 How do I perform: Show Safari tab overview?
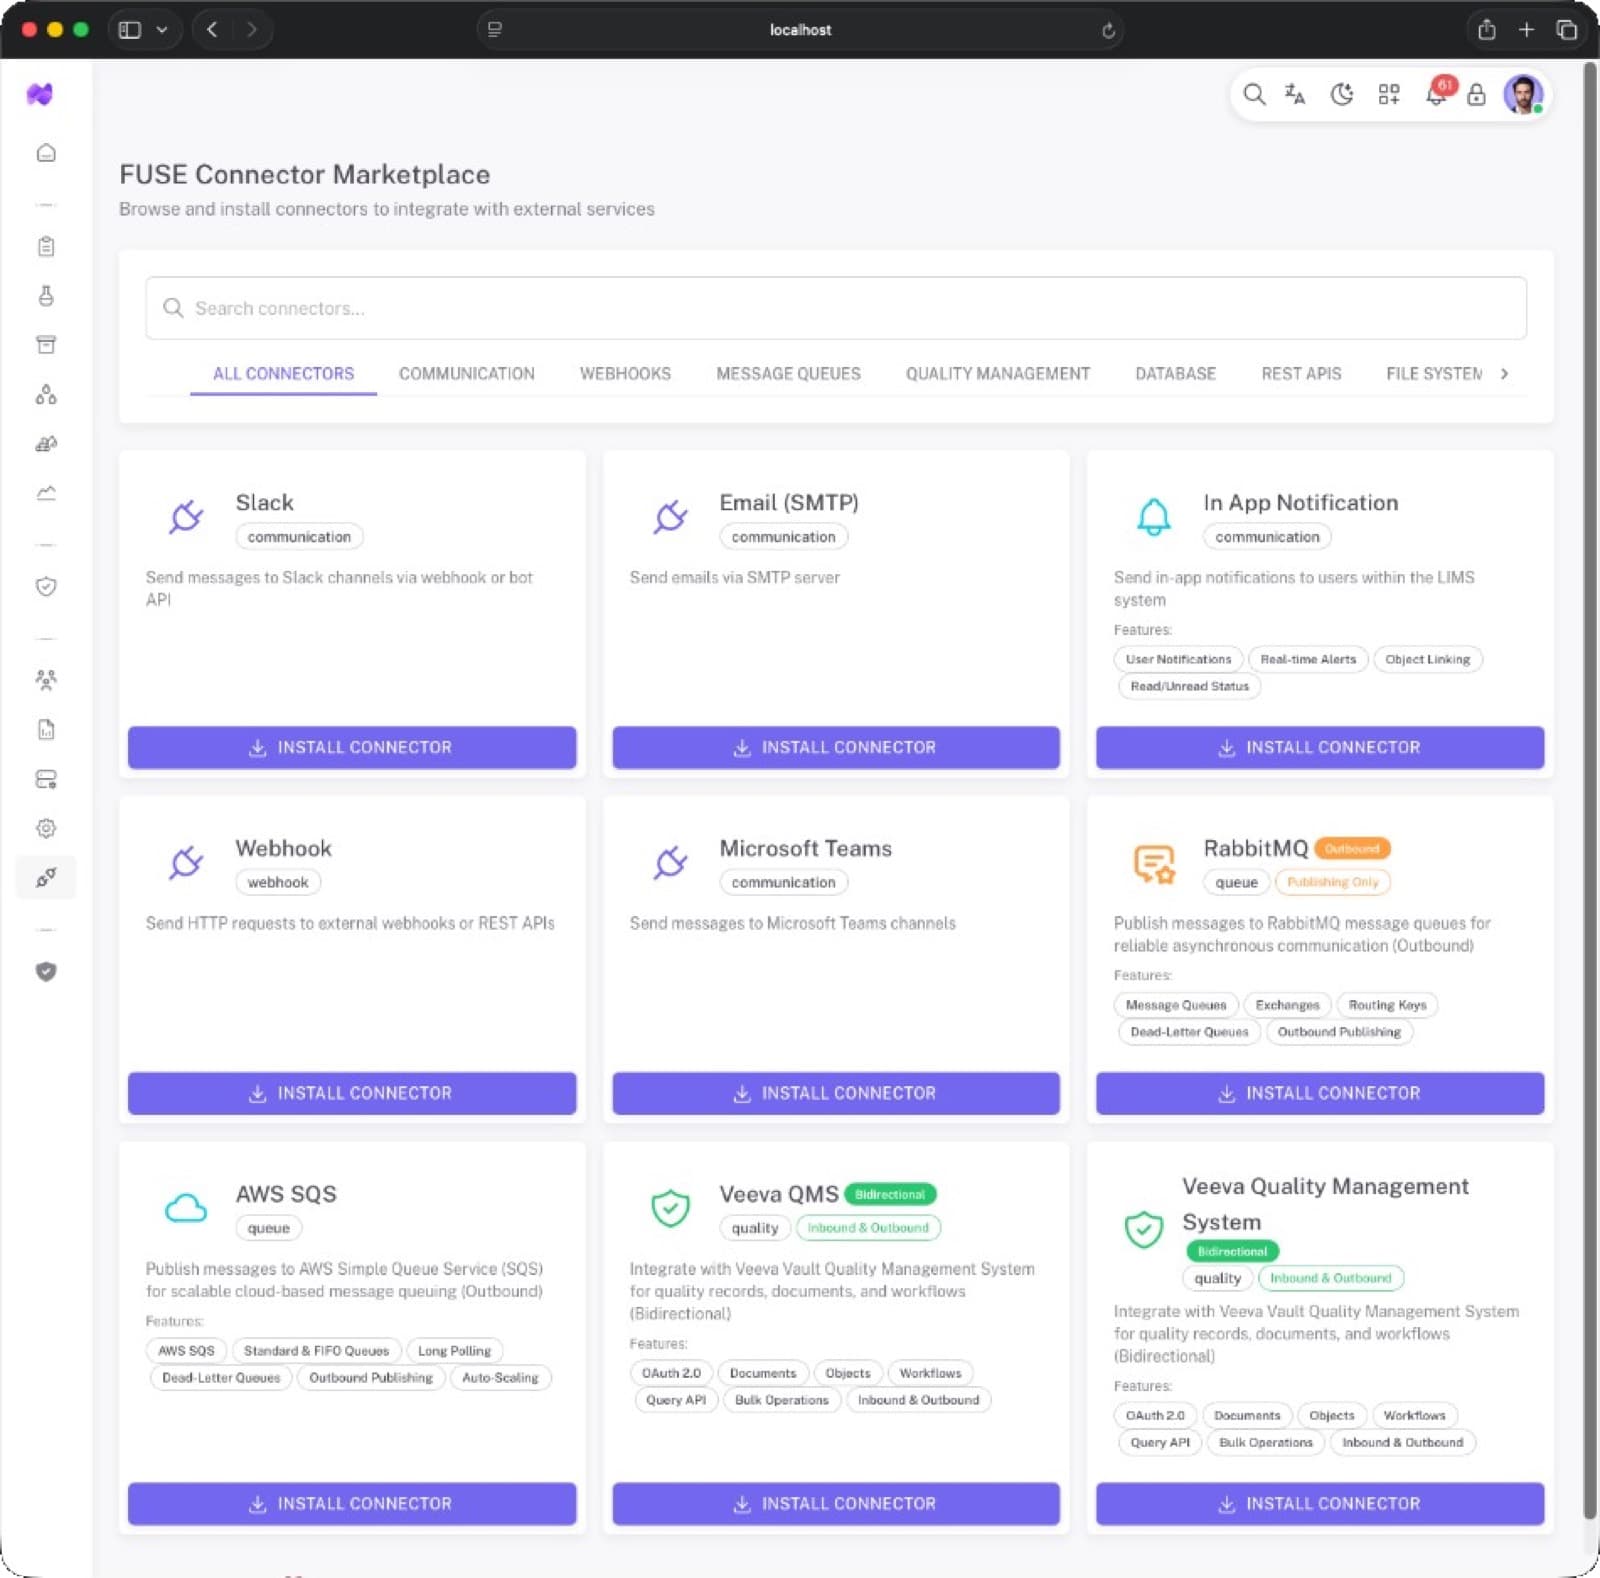[1566, 29]
